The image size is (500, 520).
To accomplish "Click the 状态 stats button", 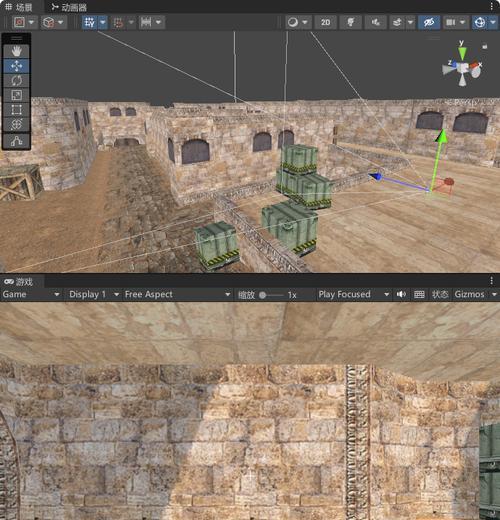I will click(x=440, y=294).
